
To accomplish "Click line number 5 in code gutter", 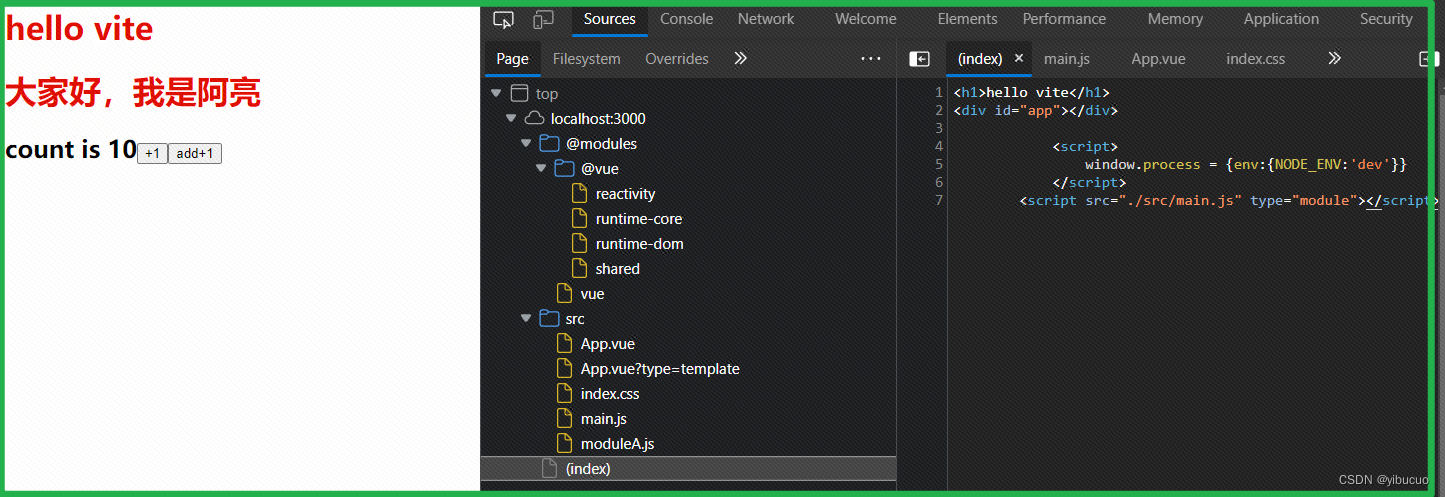I will click(x=938, y=164).
